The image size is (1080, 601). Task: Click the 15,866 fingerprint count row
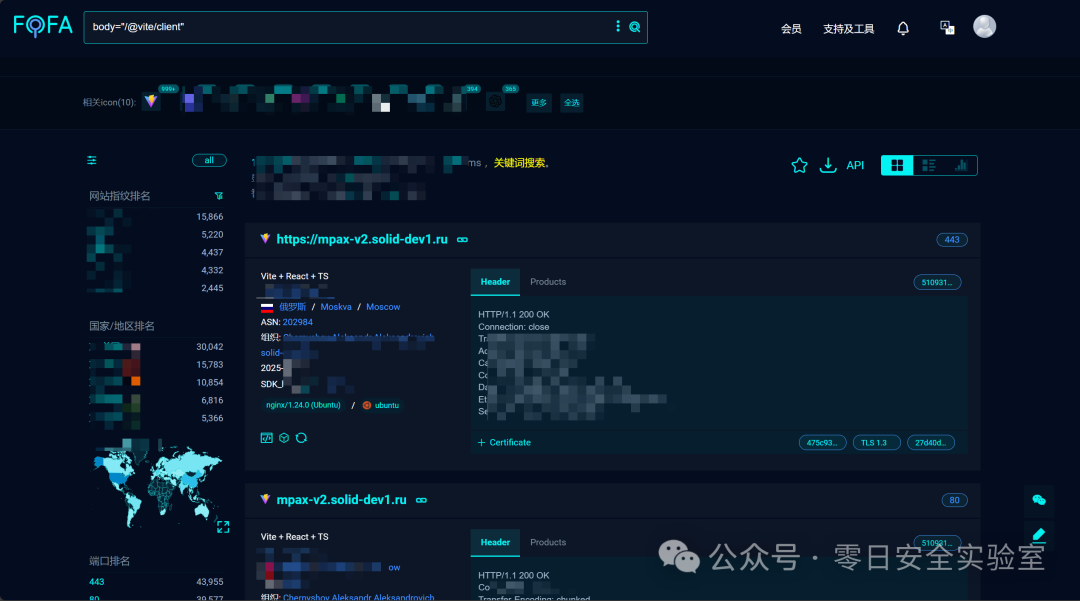156,217
